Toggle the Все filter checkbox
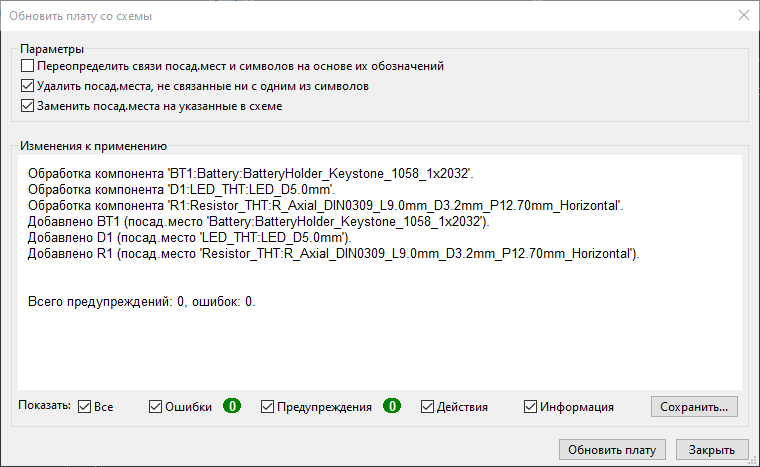Viewport: 760px width, 467px height. 85,407
